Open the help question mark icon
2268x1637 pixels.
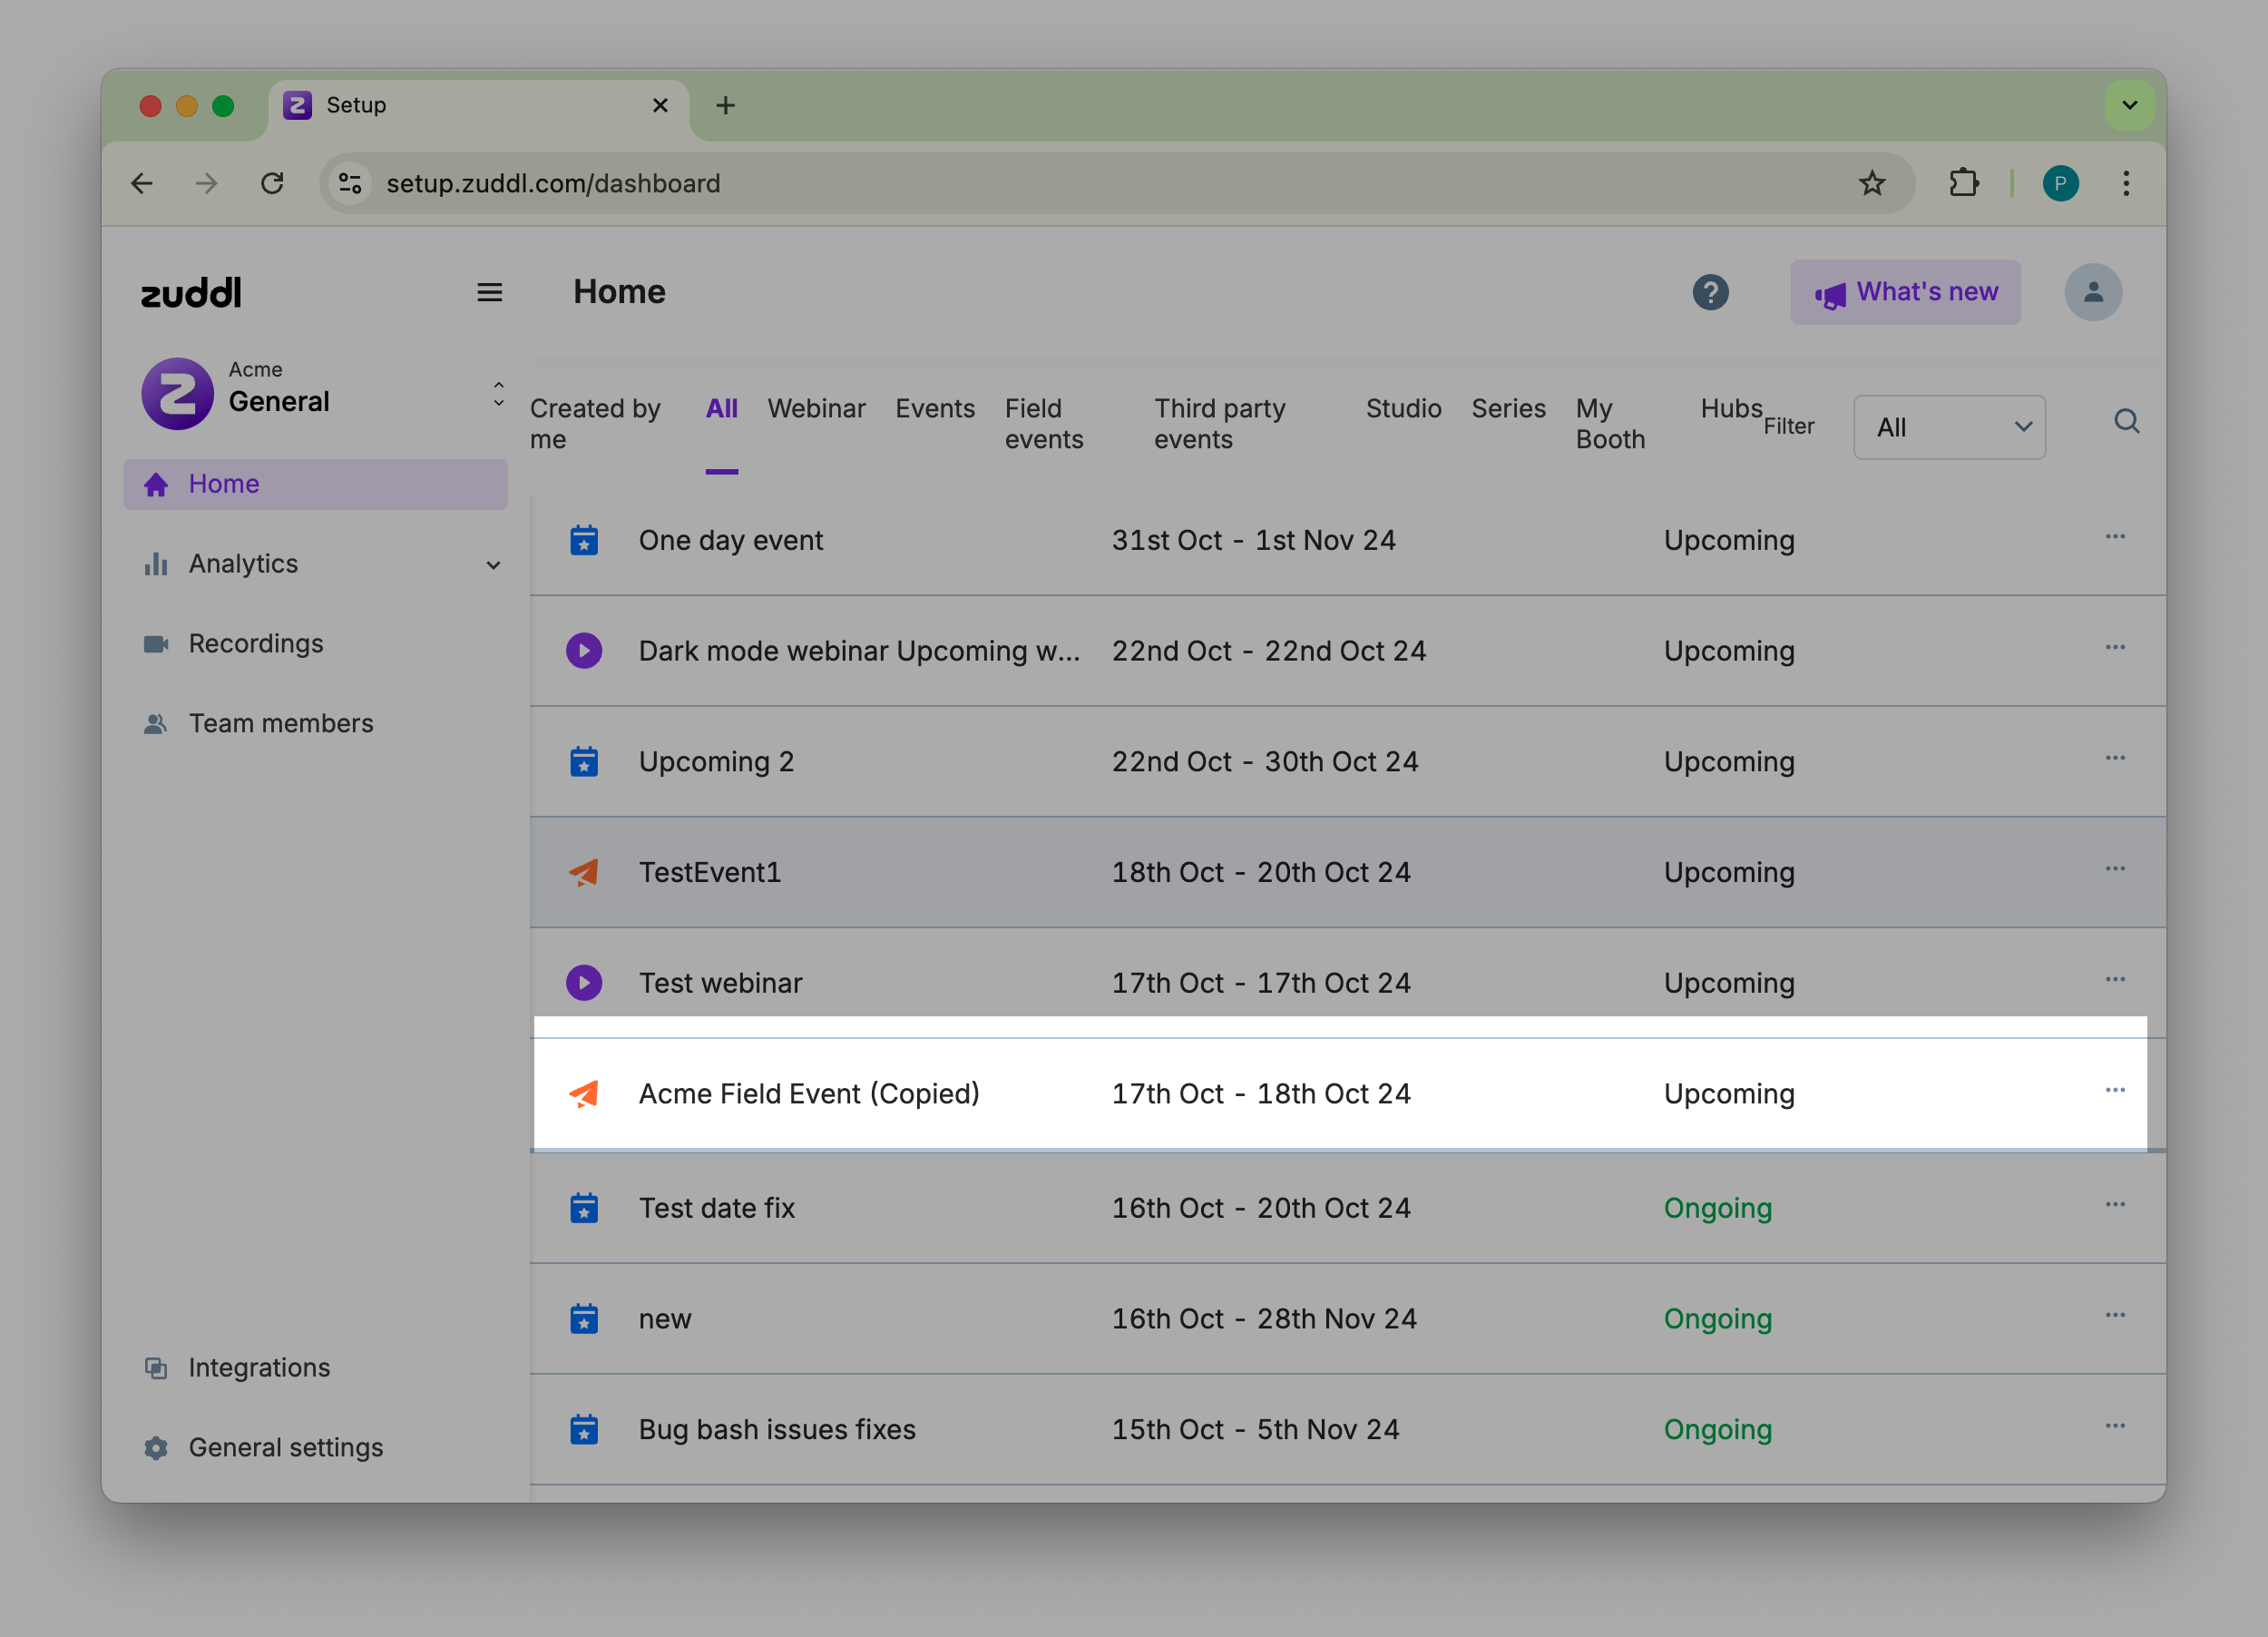point(1710,292)
